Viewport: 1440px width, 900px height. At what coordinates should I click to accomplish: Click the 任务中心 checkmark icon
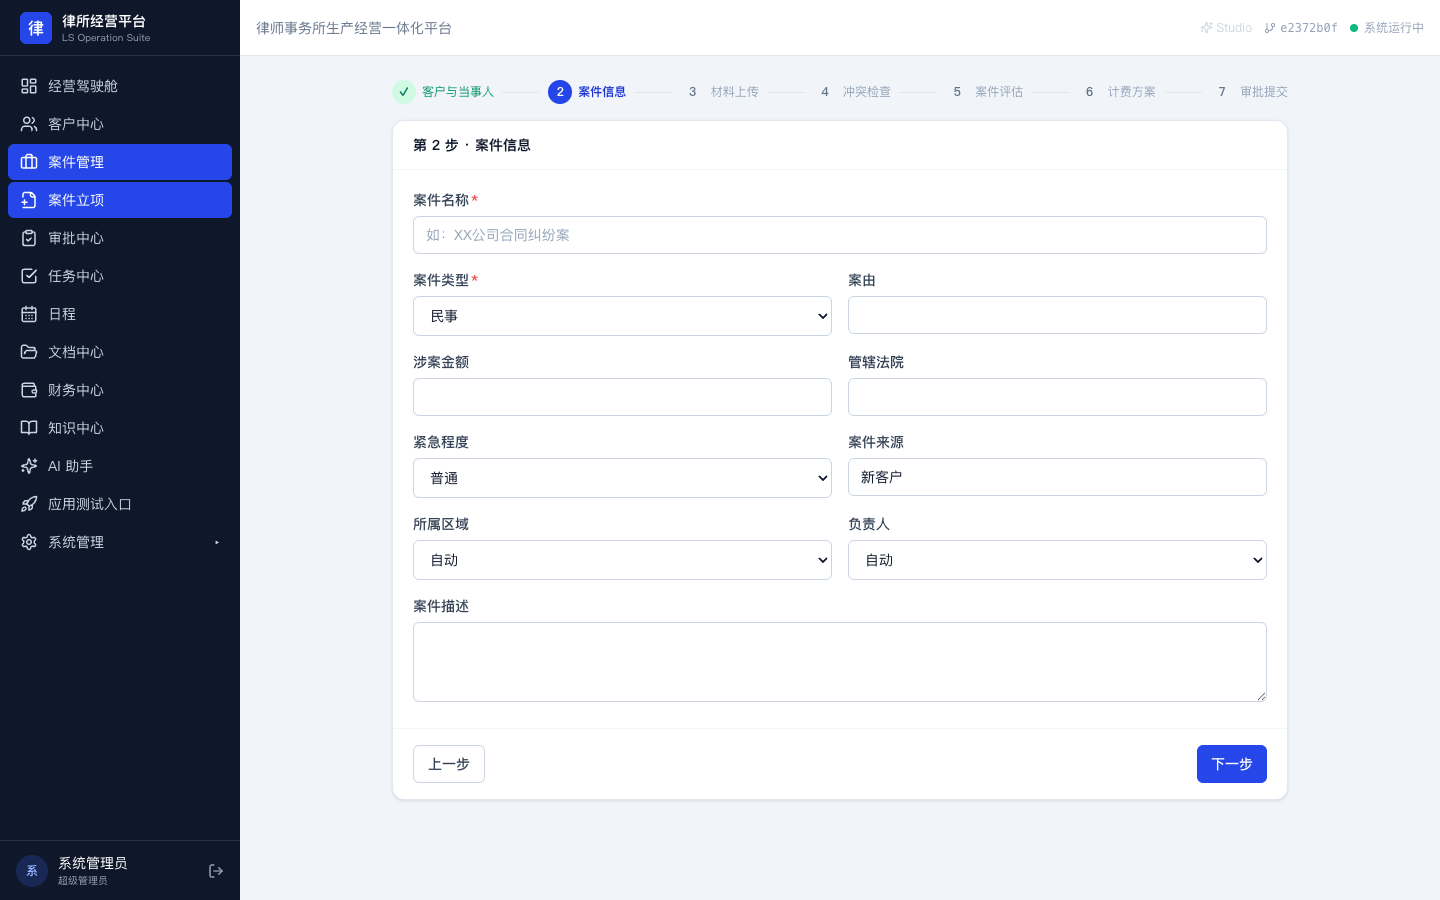coord(29,276)
